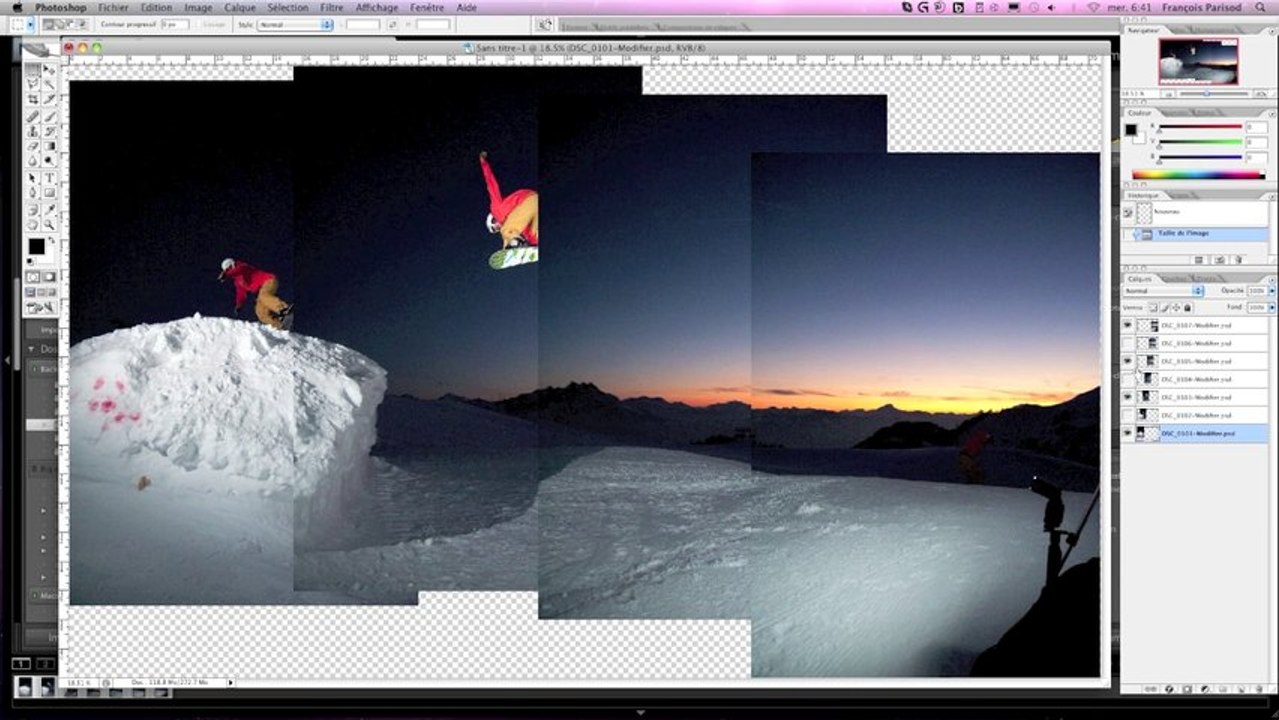Select the Rectangle shape tool

[x=50, y=192]
